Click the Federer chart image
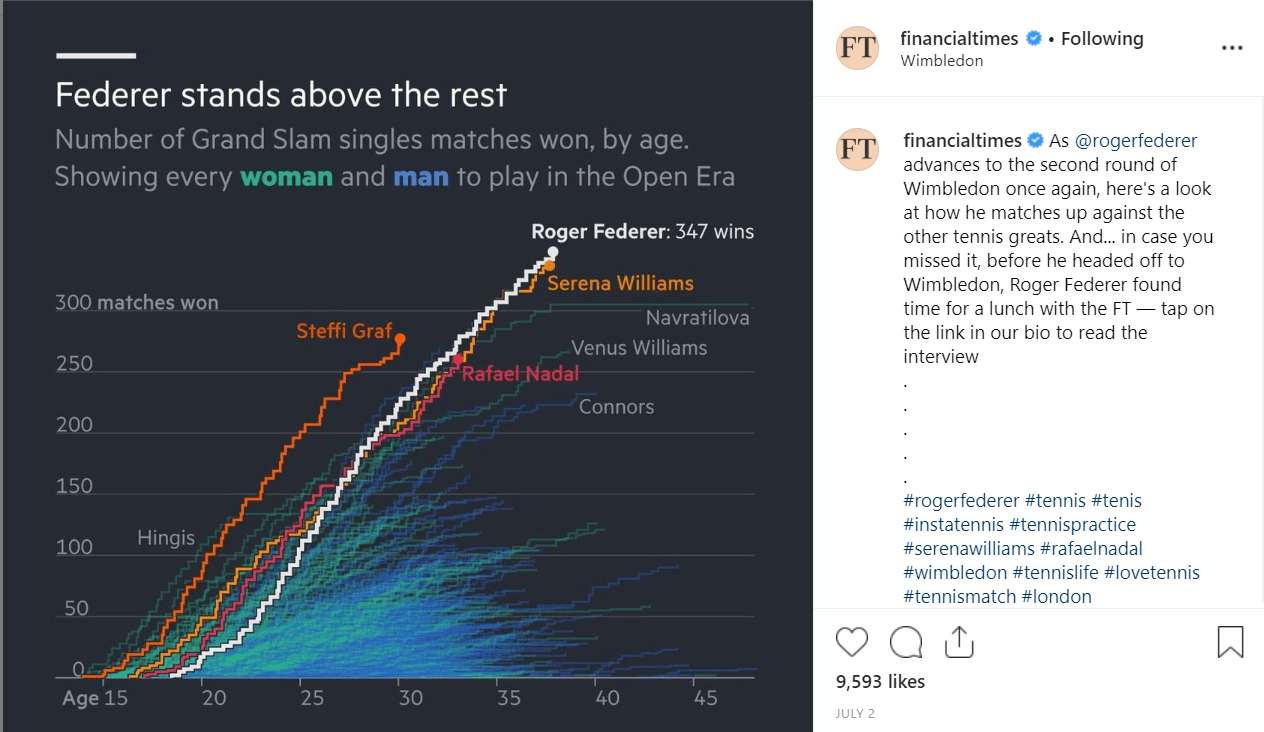Viewport: 1264px width, 732px height. [x=405, y=366]
